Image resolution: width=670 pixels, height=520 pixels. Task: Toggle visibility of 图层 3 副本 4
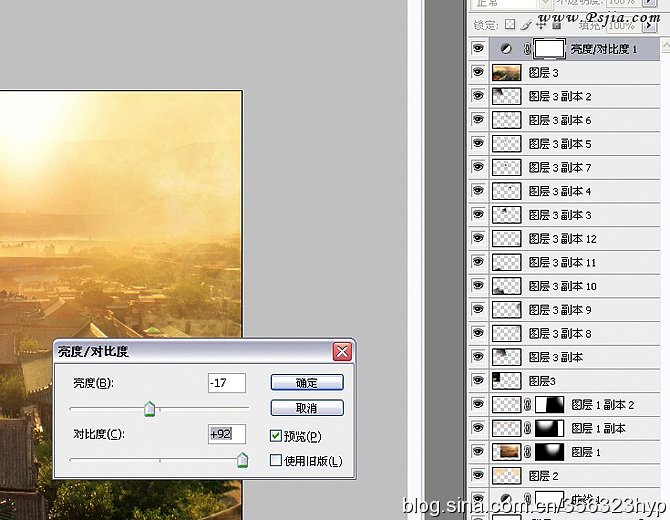[x=478, y=191]
